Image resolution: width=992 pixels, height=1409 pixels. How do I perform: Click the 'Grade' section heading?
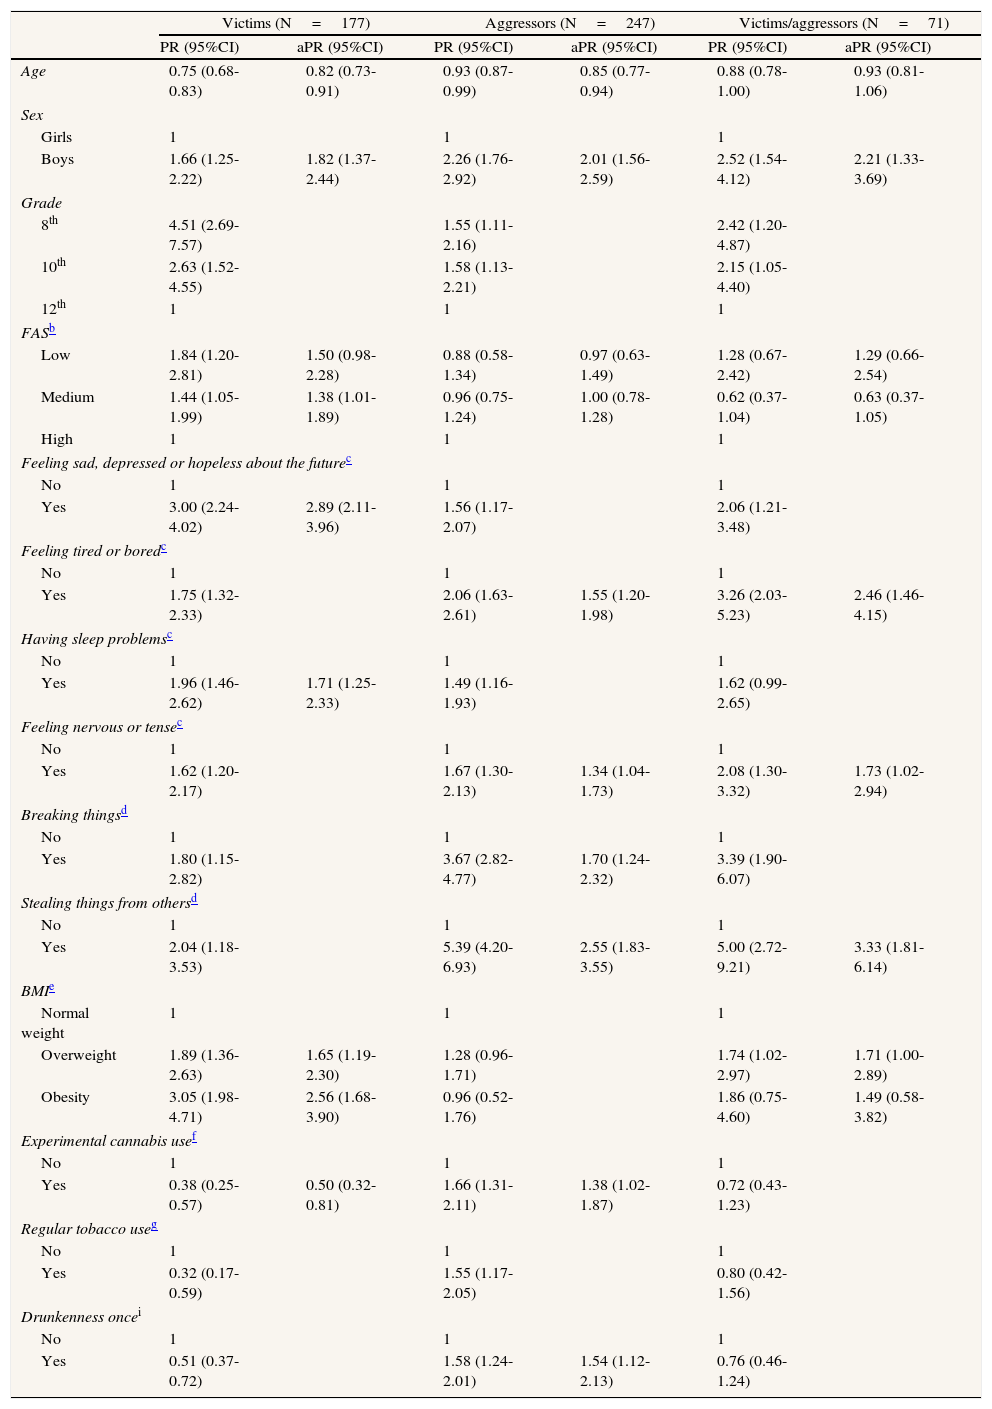click(41, 202)
